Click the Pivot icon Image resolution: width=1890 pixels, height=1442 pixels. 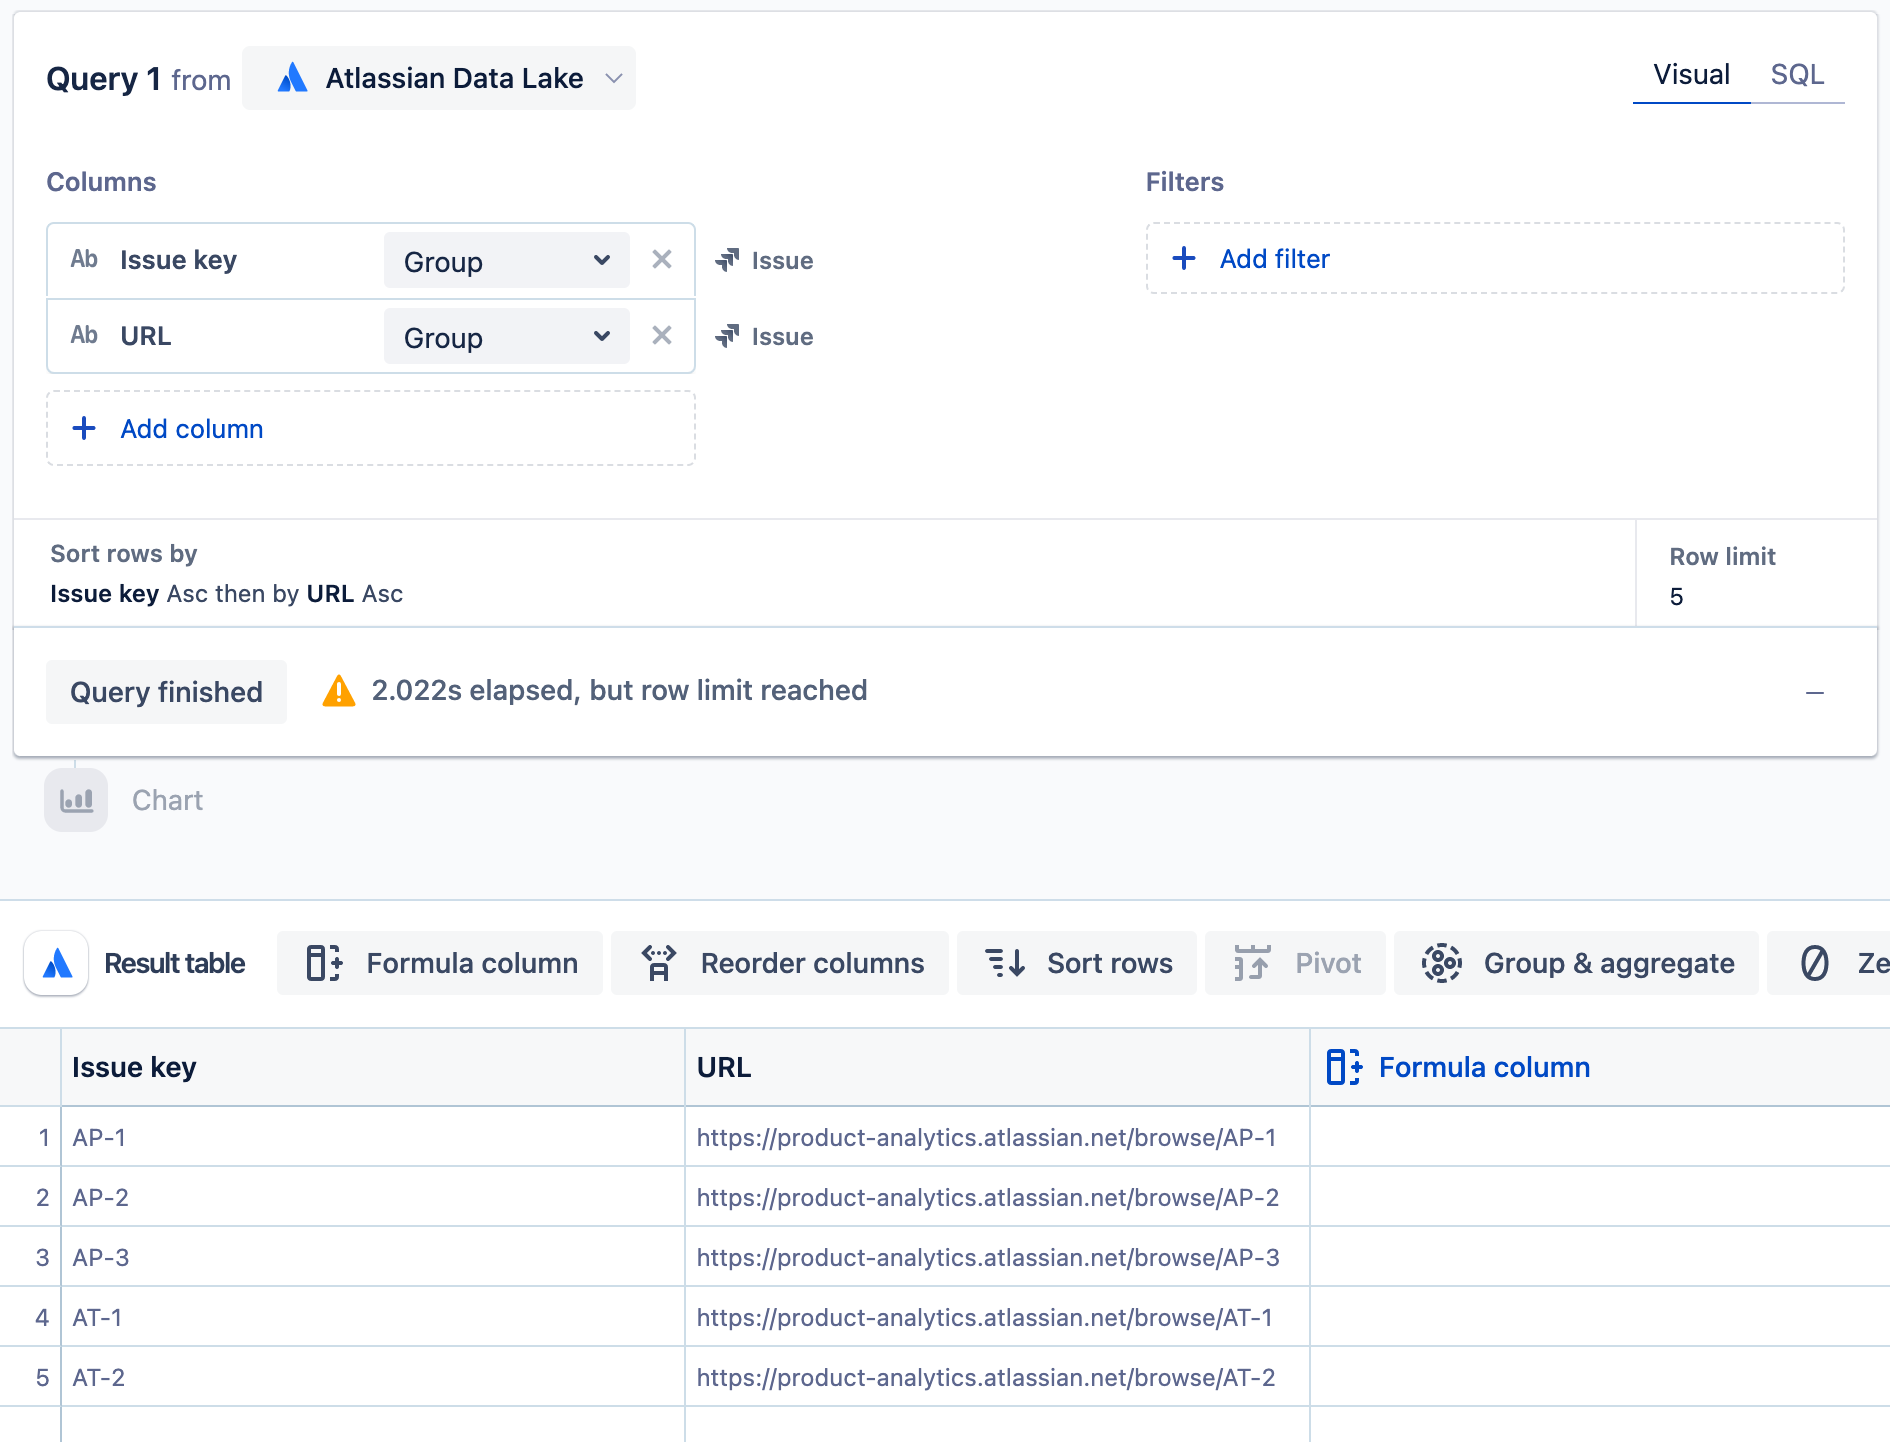(x=1251, y=963)
